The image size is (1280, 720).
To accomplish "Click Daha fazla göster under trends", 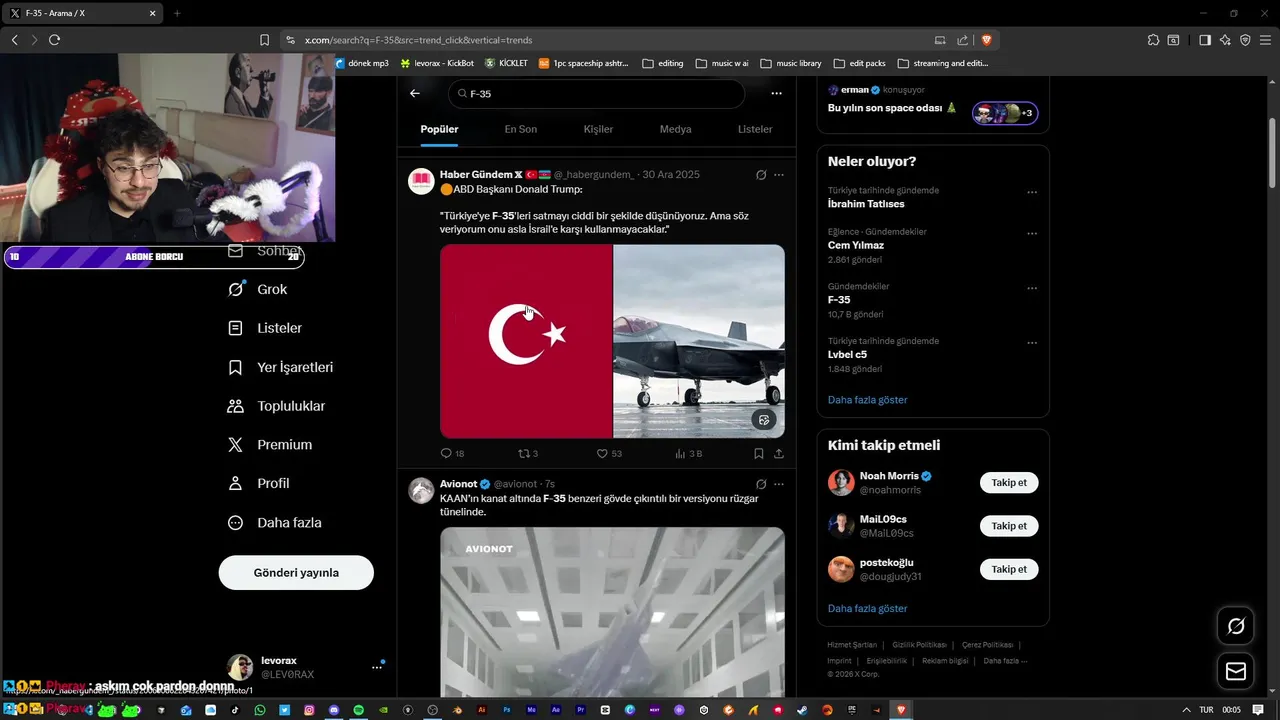I will 867,400.
